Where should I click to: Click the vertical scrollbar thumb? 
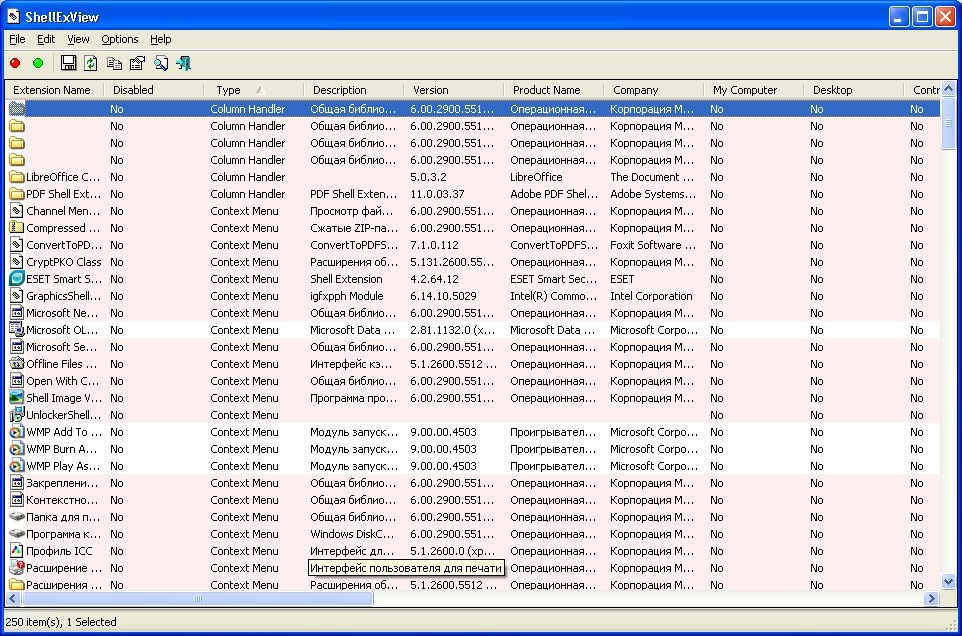949,123
